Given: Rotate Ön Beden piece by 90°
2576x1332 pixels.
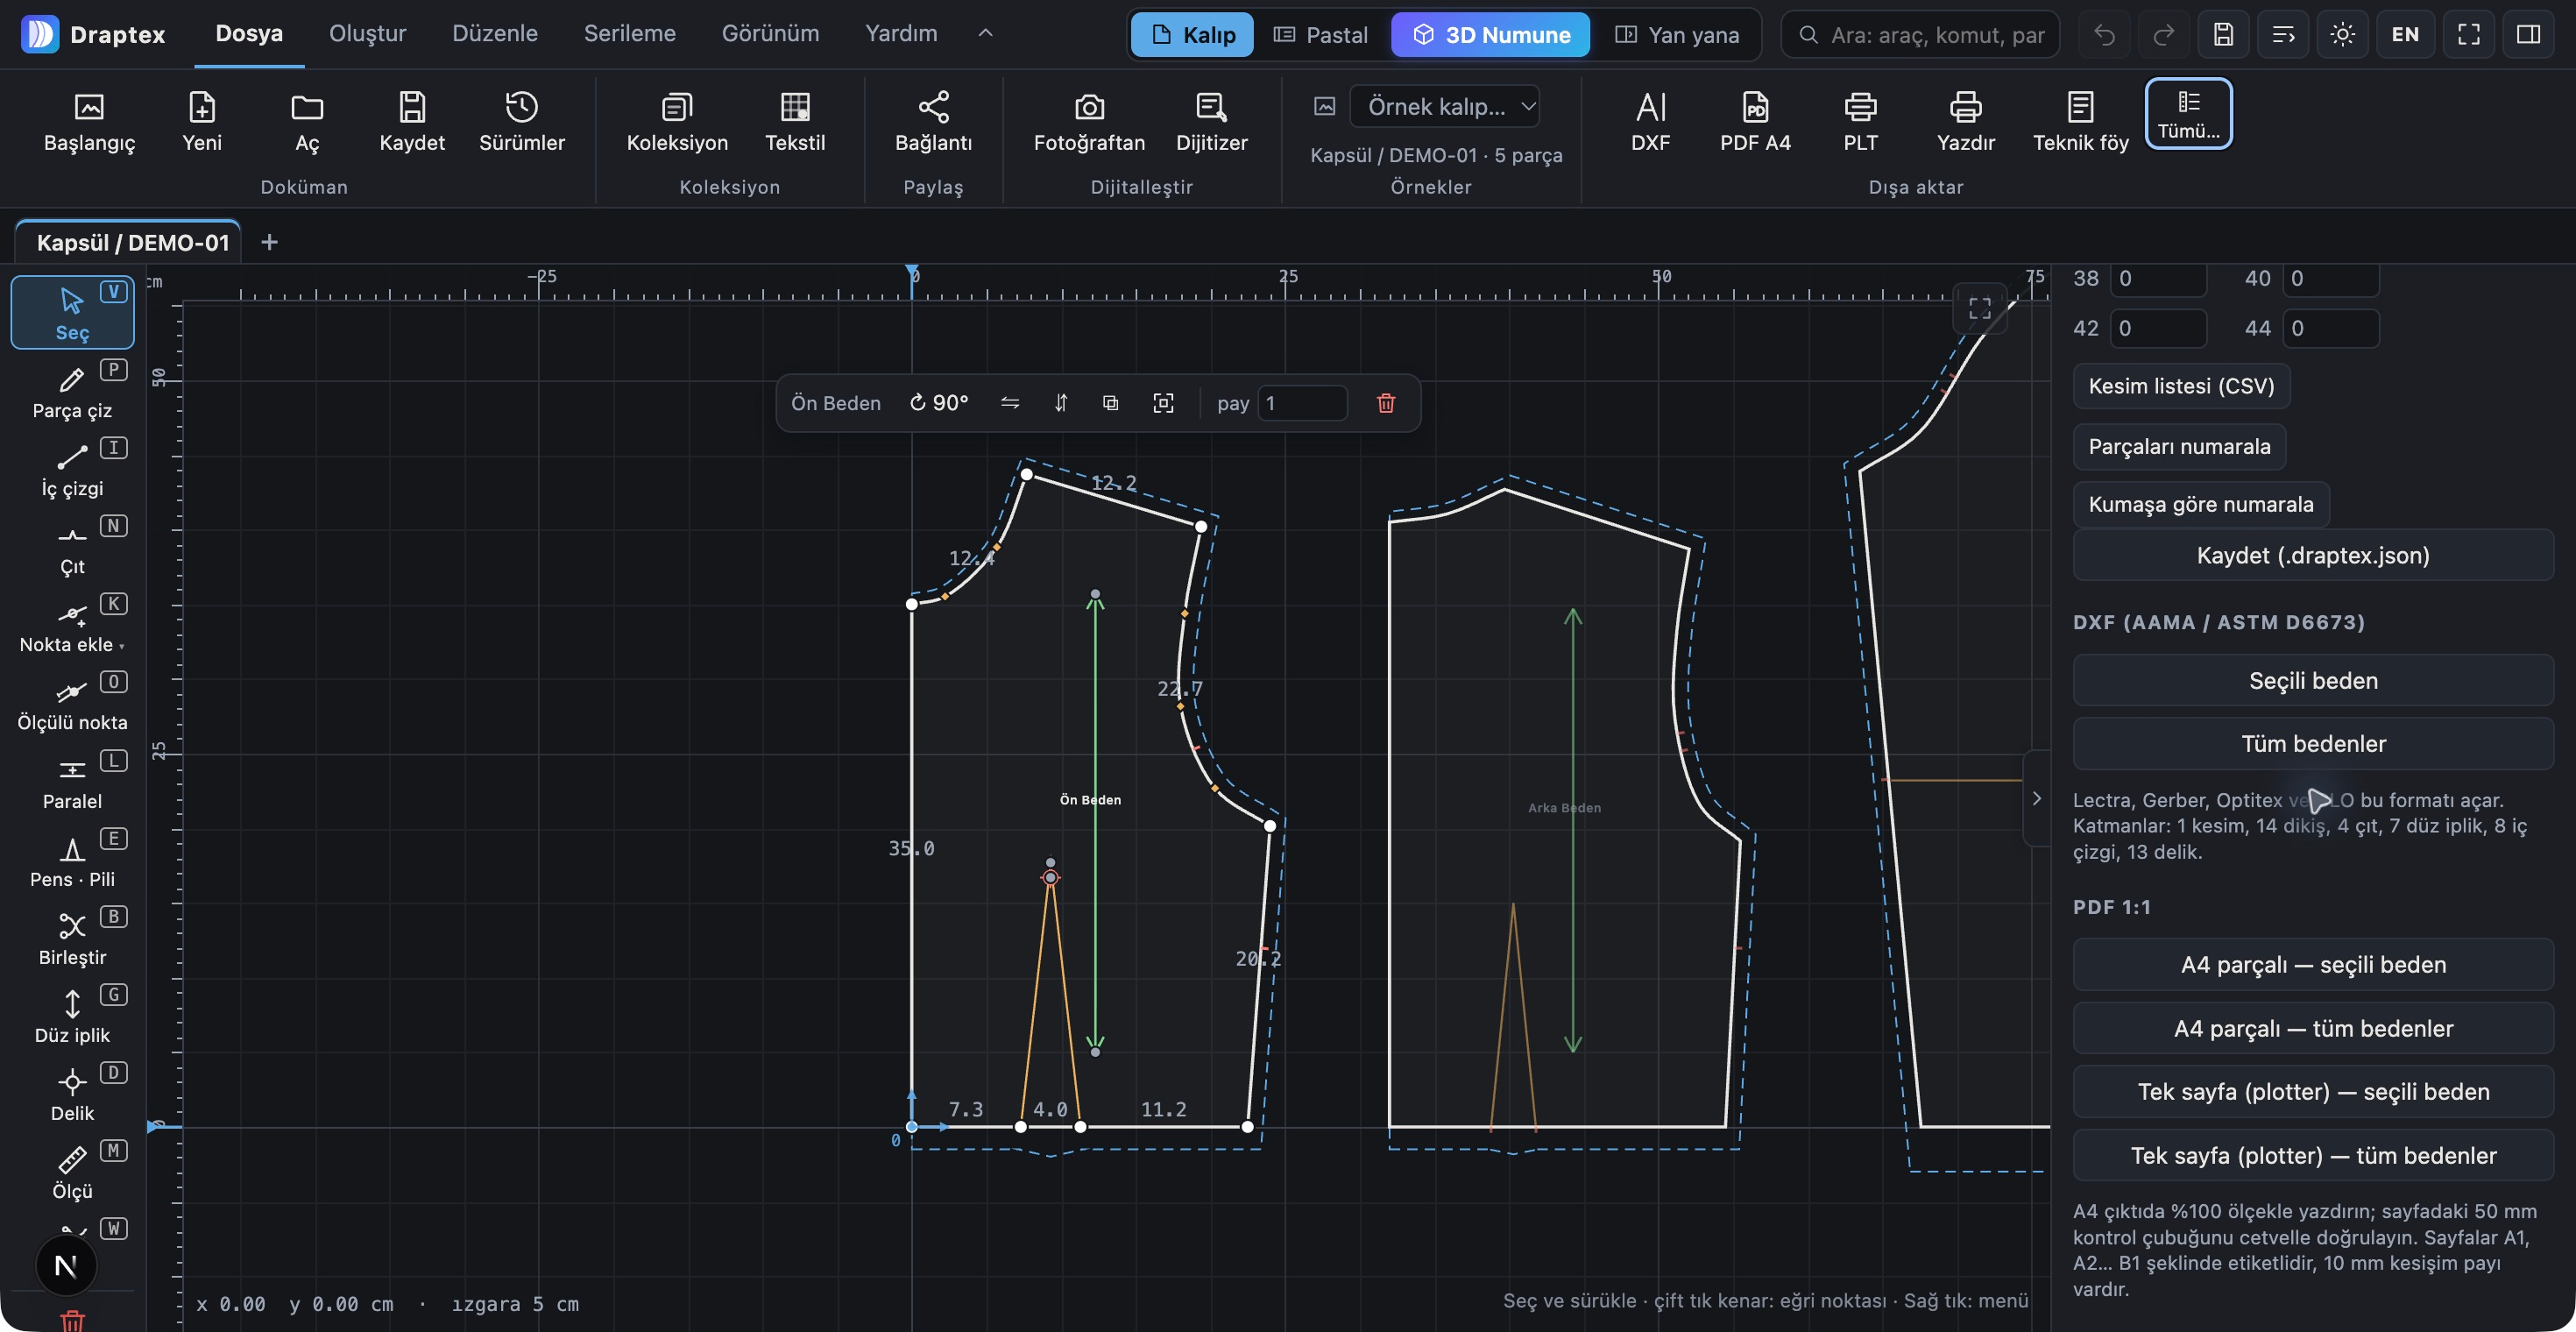Looking at the screenshot, I should click(x=938, y=403).
